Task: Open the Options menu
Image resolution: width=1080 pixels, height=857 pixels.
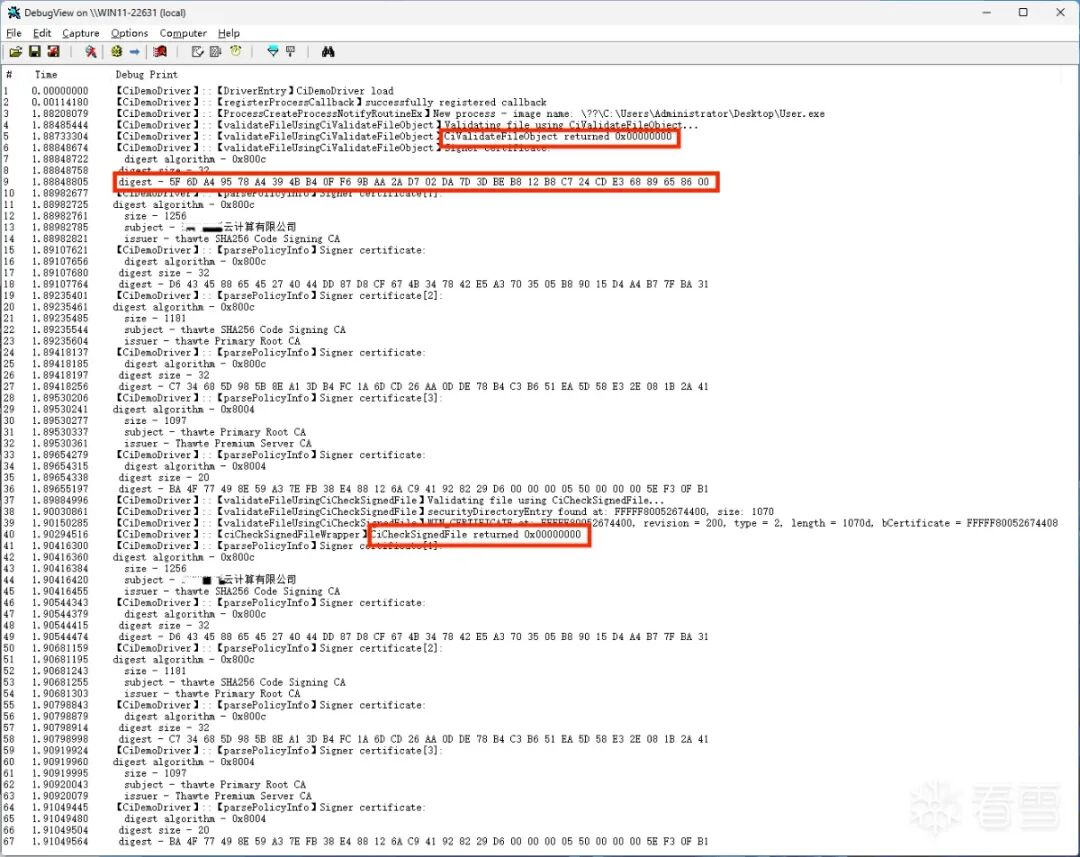Action: (129, 33)
